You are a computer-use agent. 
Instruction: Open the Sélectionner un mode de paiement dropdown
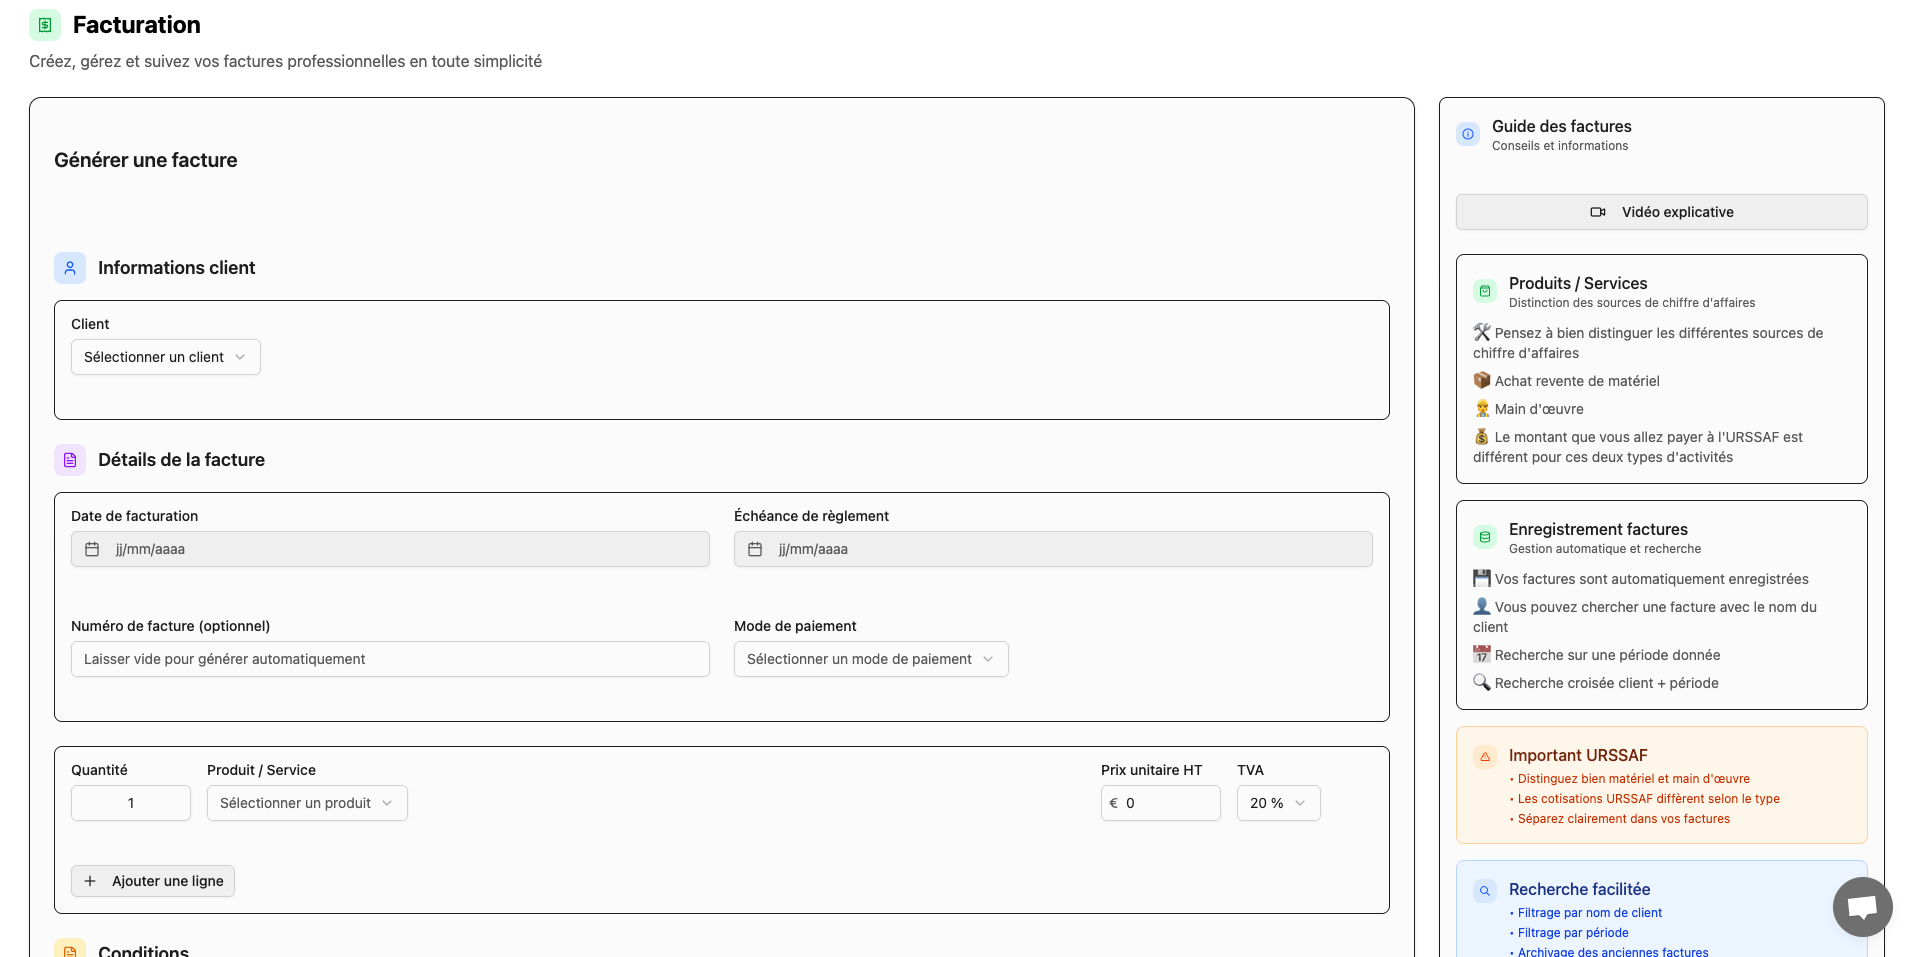871,659
